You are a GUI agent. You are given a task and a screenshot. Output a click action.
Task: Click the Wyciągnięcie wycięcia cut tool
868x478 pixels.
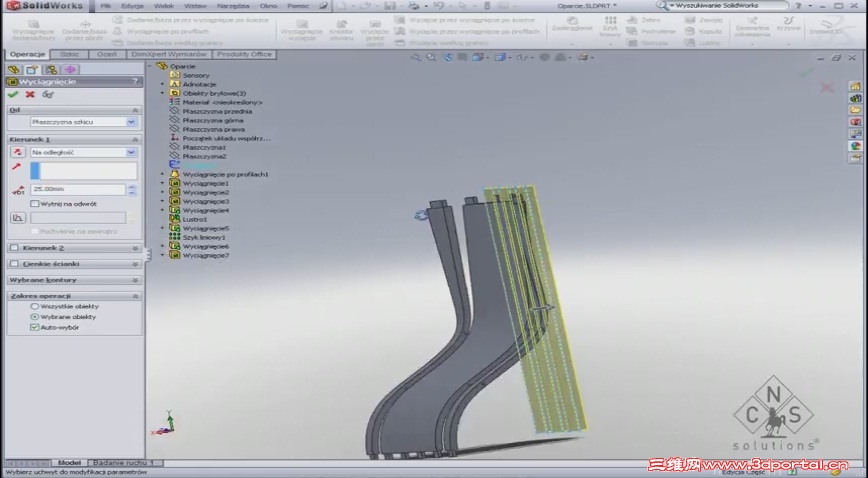point(302,30)
